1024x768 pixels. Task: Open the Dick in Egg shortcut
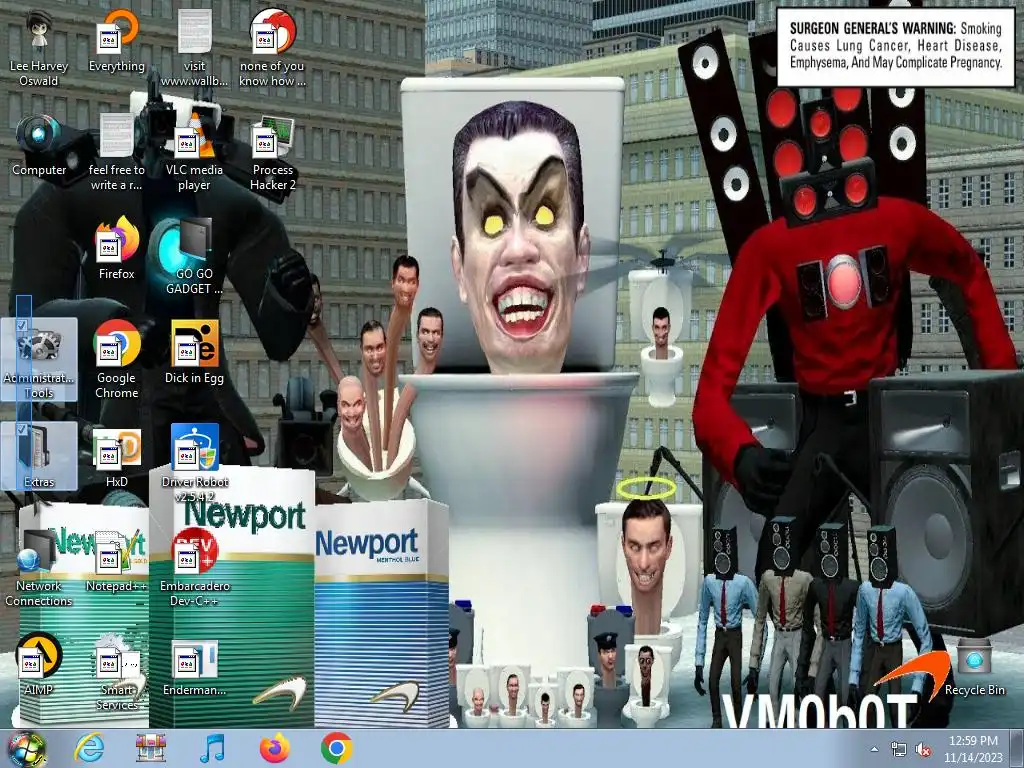(194, 353)
